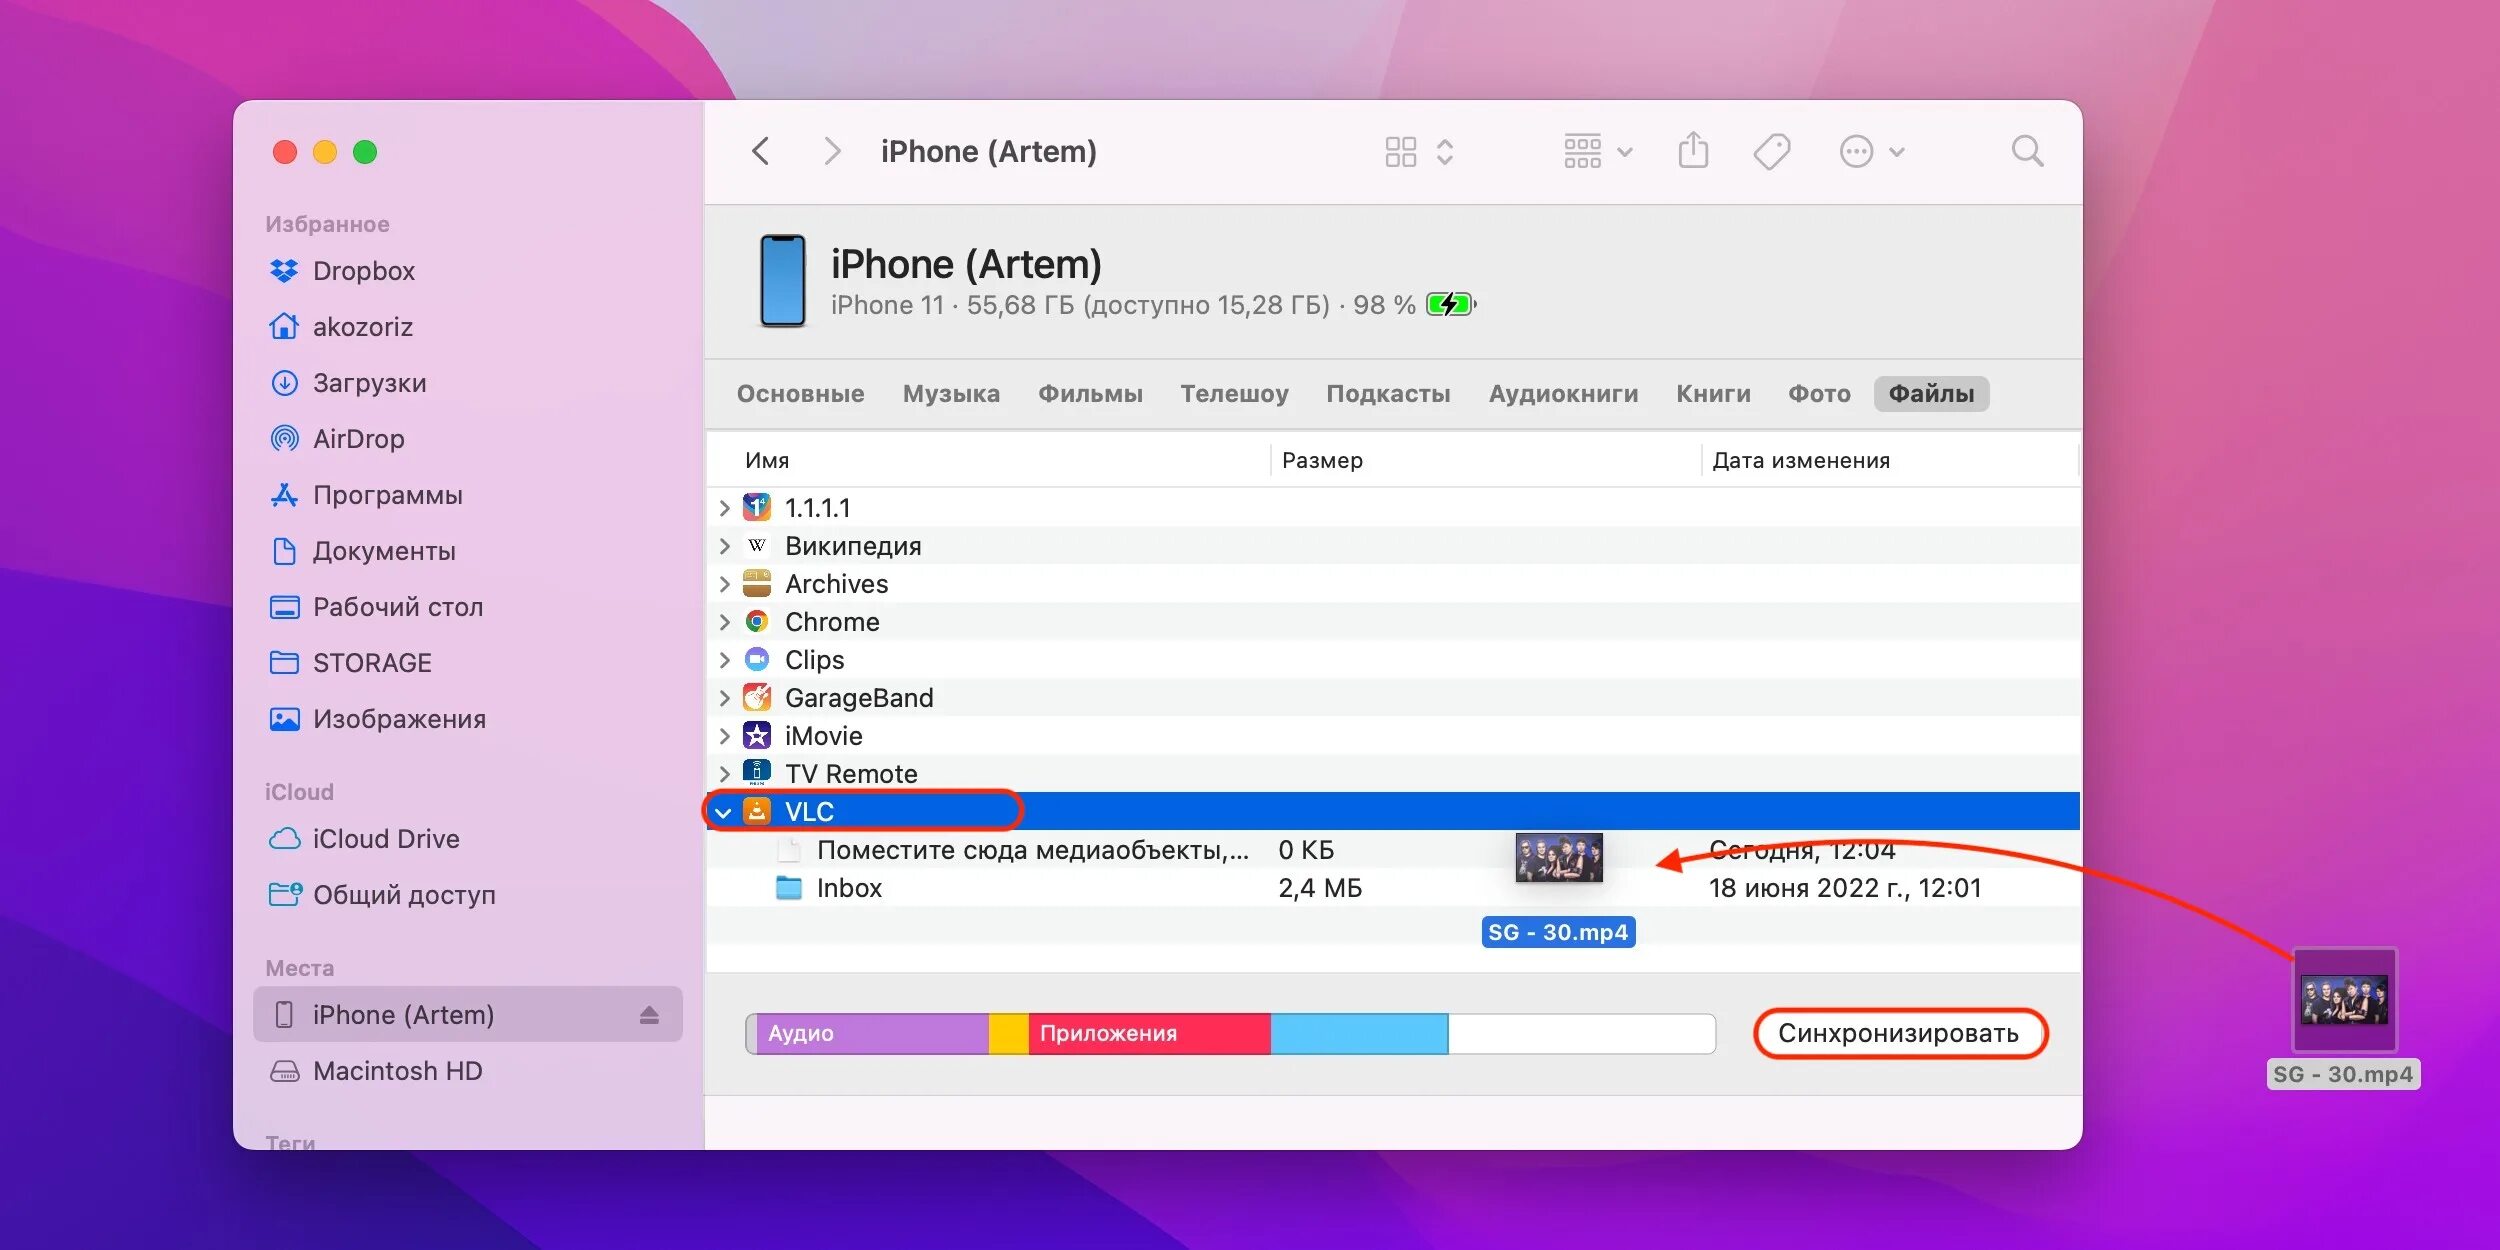Go back with the left chevron
This screenshot has width=2500, height=1250.
[x=761, y=152]
